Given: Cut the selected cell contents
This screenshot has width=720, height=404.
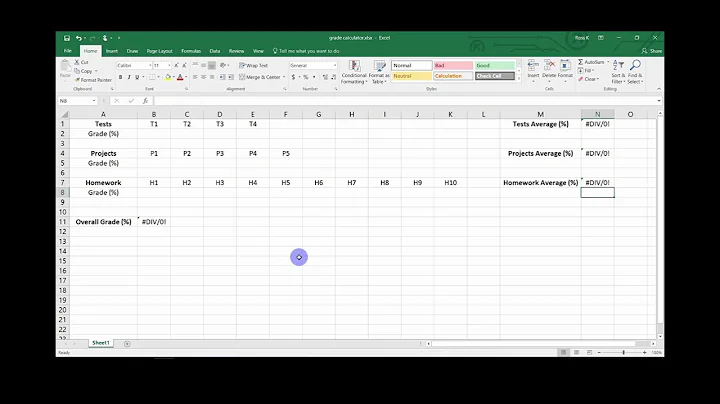Looking at the screenshot, I should [x=81, y=62].
